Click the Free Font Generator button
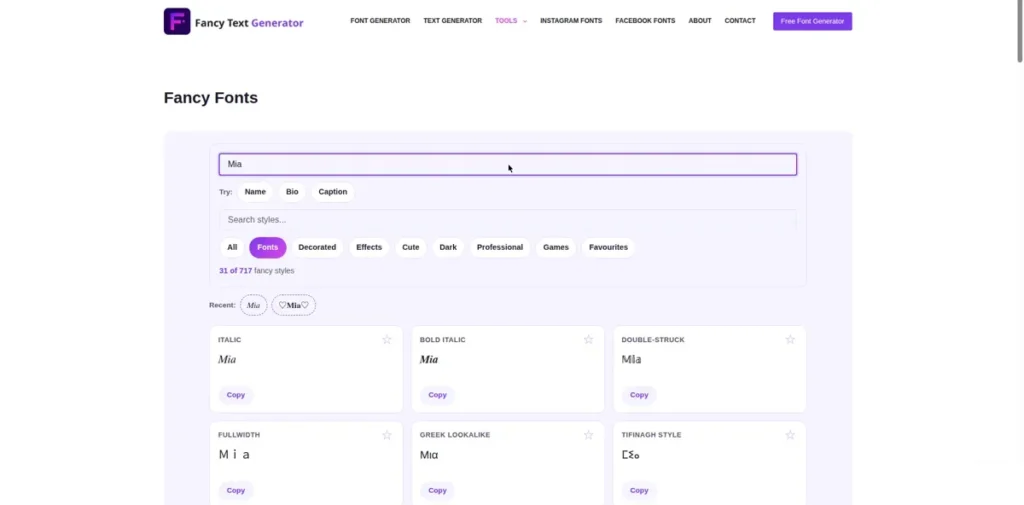The width and height of the screenshot is (1024, 505). (x=812, y=21)
